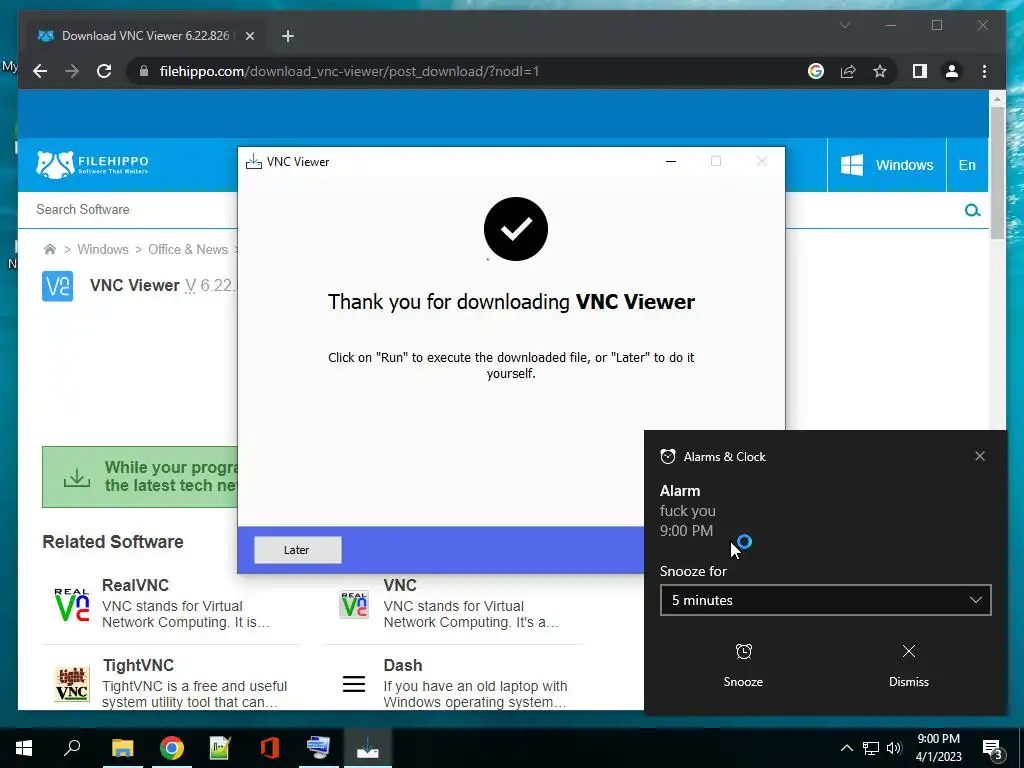This screenshot has height=768, width=1024.
Task: Open File Explorer from taskbar
Action: (x=122, y=748)
